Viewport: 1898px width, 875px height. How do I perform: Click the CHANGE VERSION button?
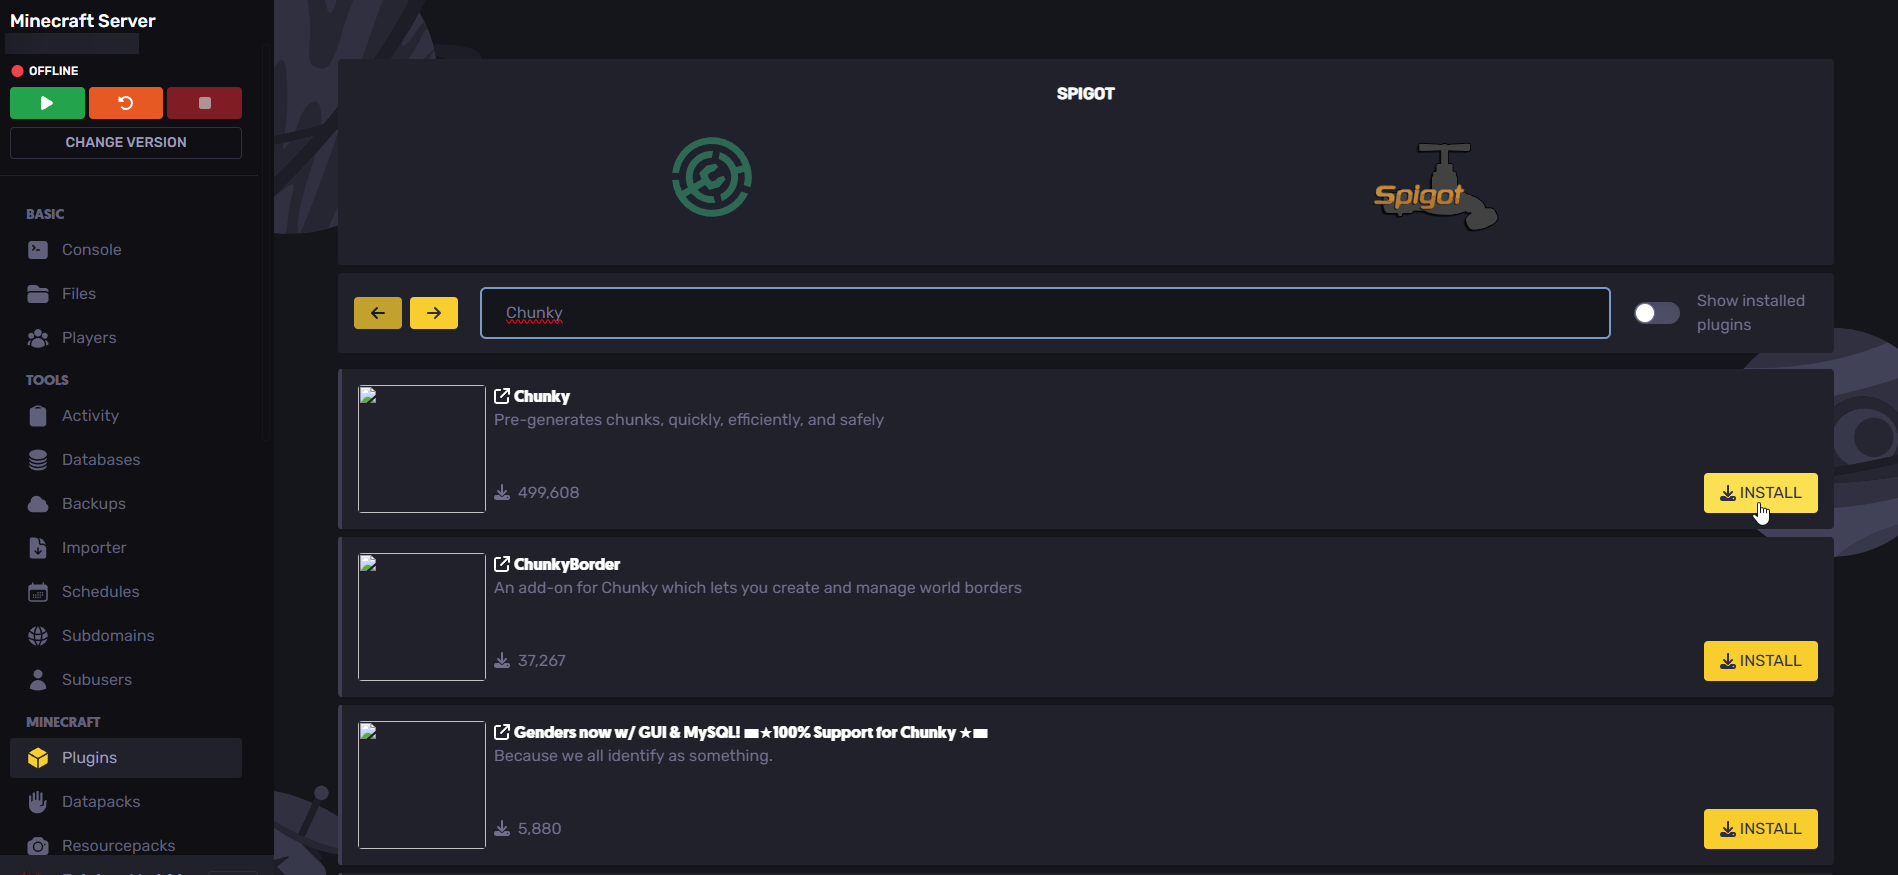(126, 142)
